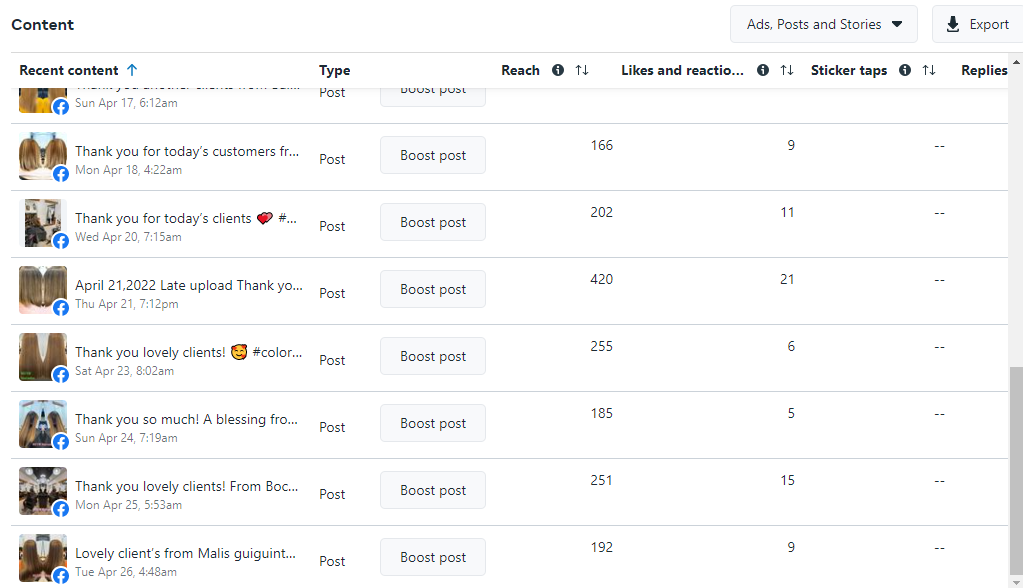Viewport: 1023px width, 588px height.
Task: Click the Reach info icon
Action: [558, 70]
